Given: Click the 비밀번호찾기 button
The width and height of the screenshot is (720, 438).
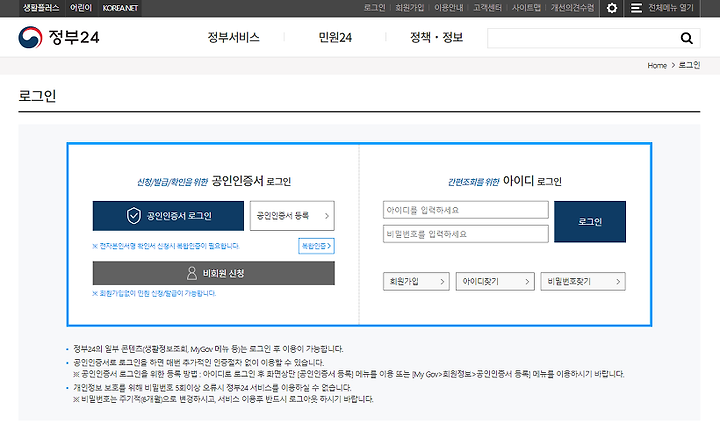Looking at the screenshot, I should coord(583,281).
